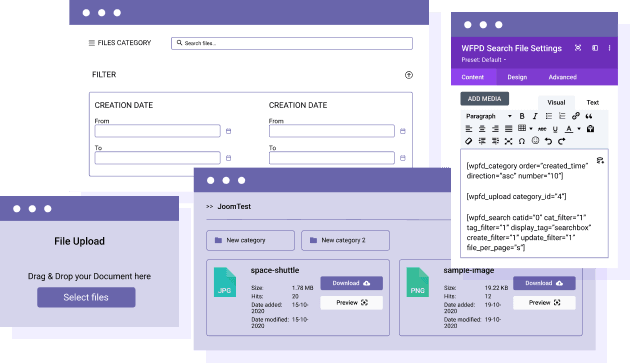Click inside the shortcode editor text area

point(534,203)
